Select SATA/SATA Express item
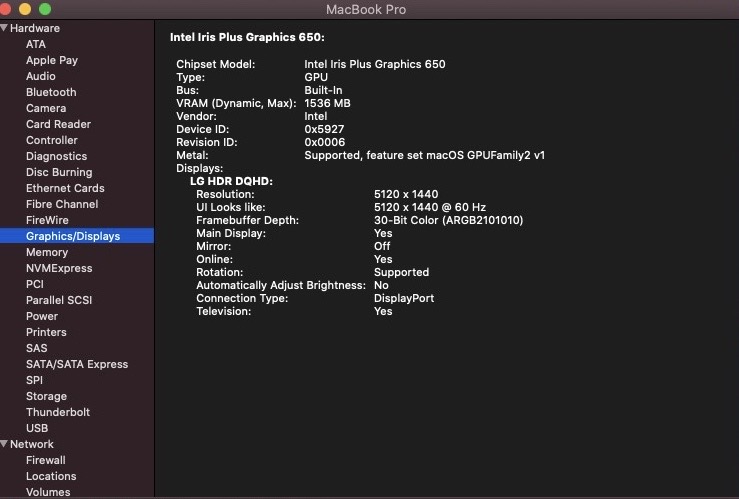This screenshot has height=499, width=739. (77, 365)
